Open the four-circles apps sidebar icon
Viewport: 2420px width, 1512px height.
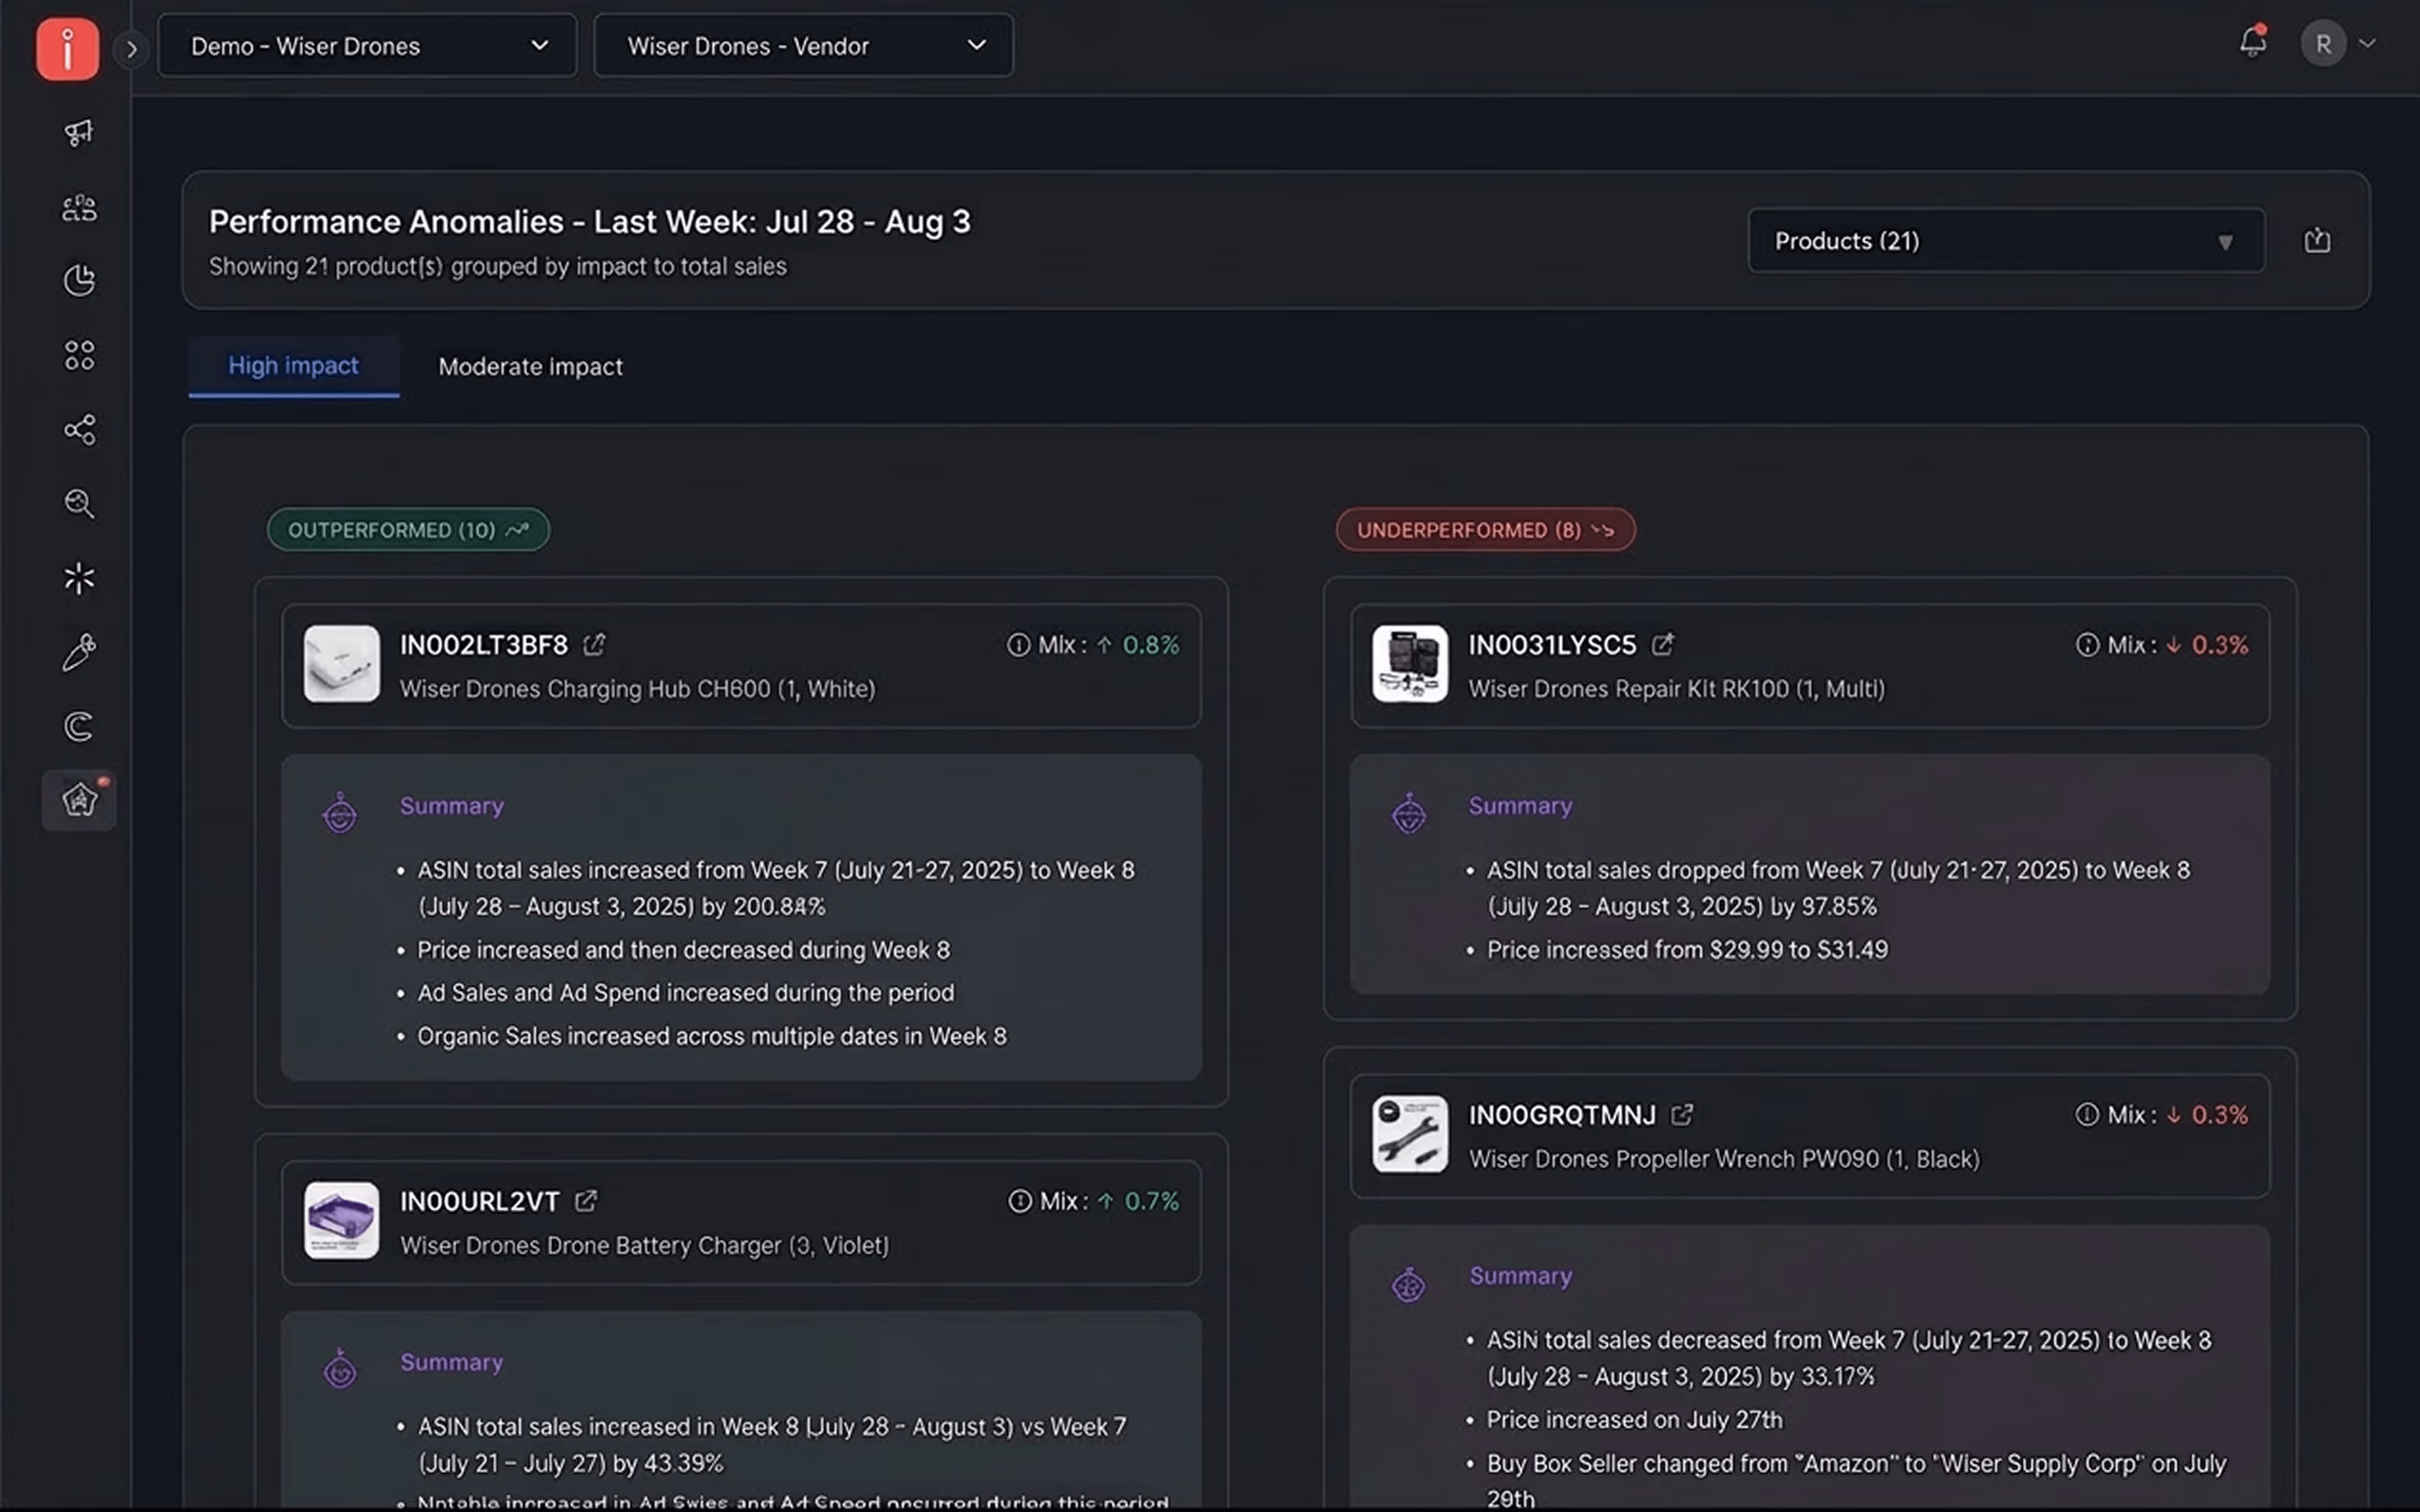(79, 354)
